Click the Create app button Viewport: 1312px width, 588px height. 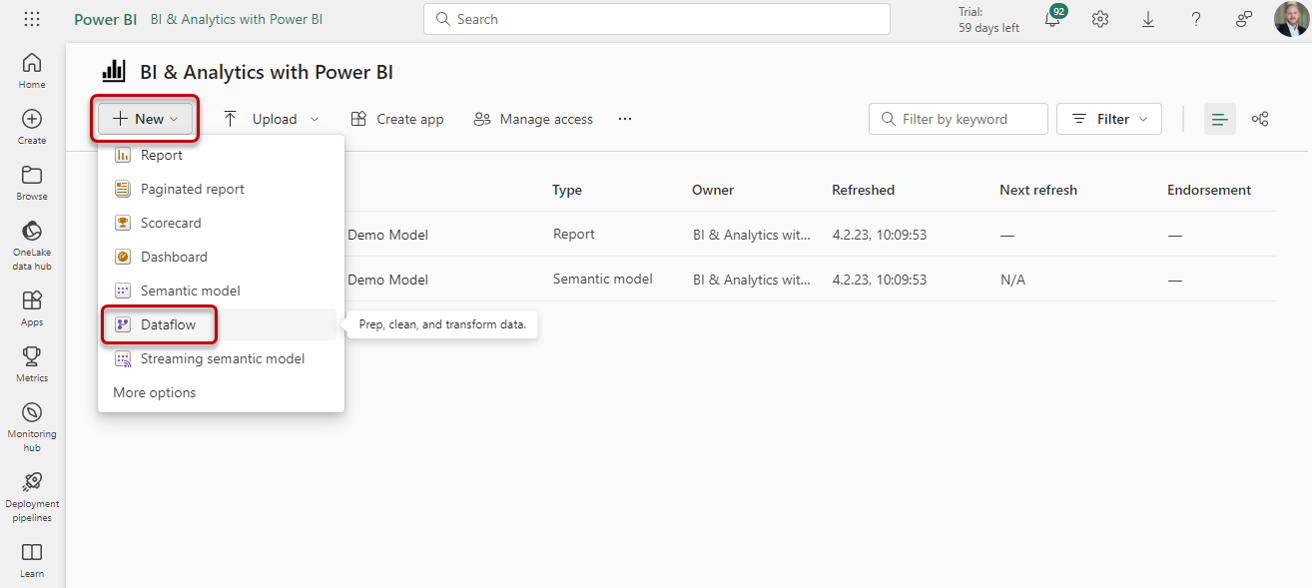[397, 119]
